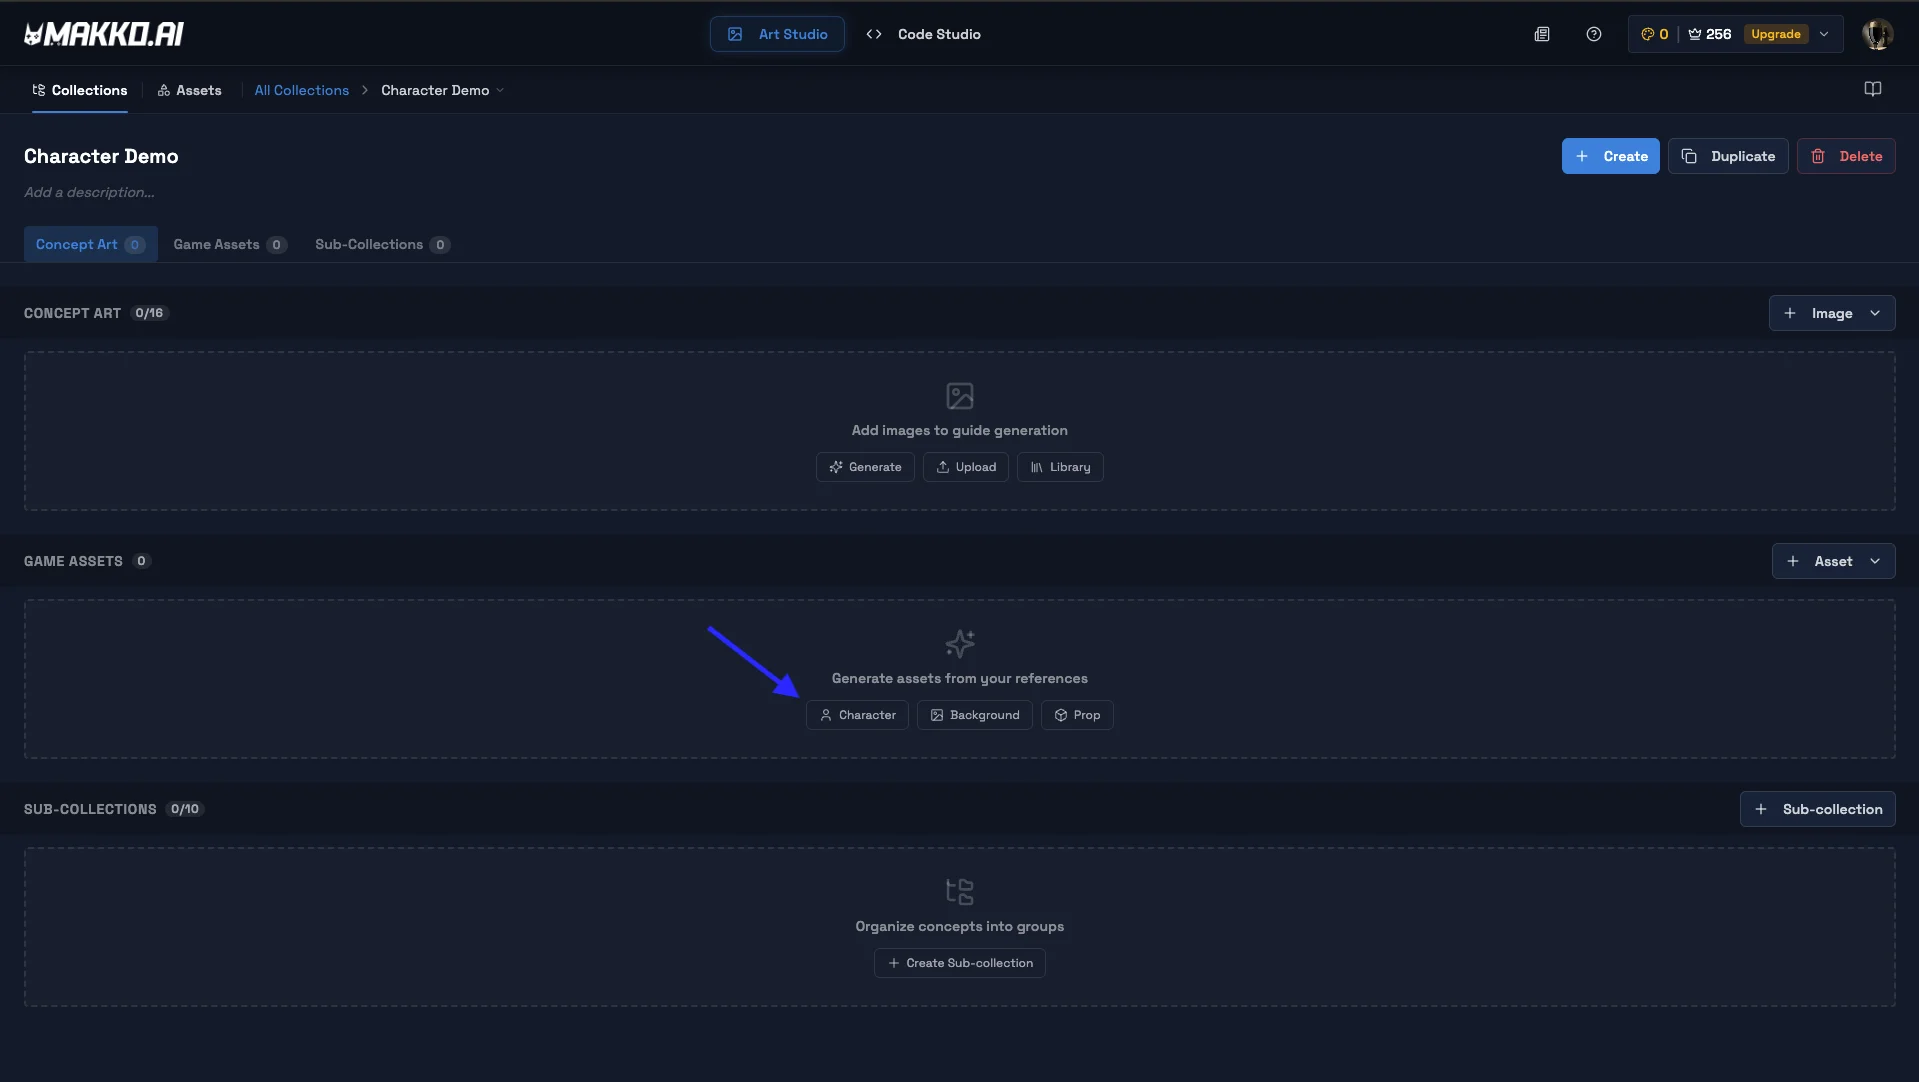1919x1082 pixels.
Task: Click the Add a description field
Action: click(89, 192)
